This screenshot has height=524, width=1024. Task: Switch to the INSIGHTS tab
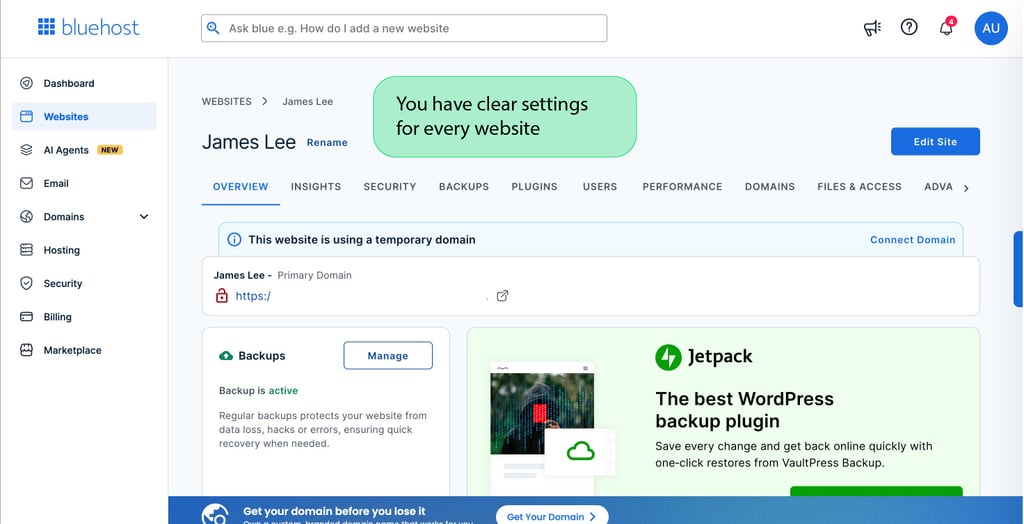click(316, 186)
